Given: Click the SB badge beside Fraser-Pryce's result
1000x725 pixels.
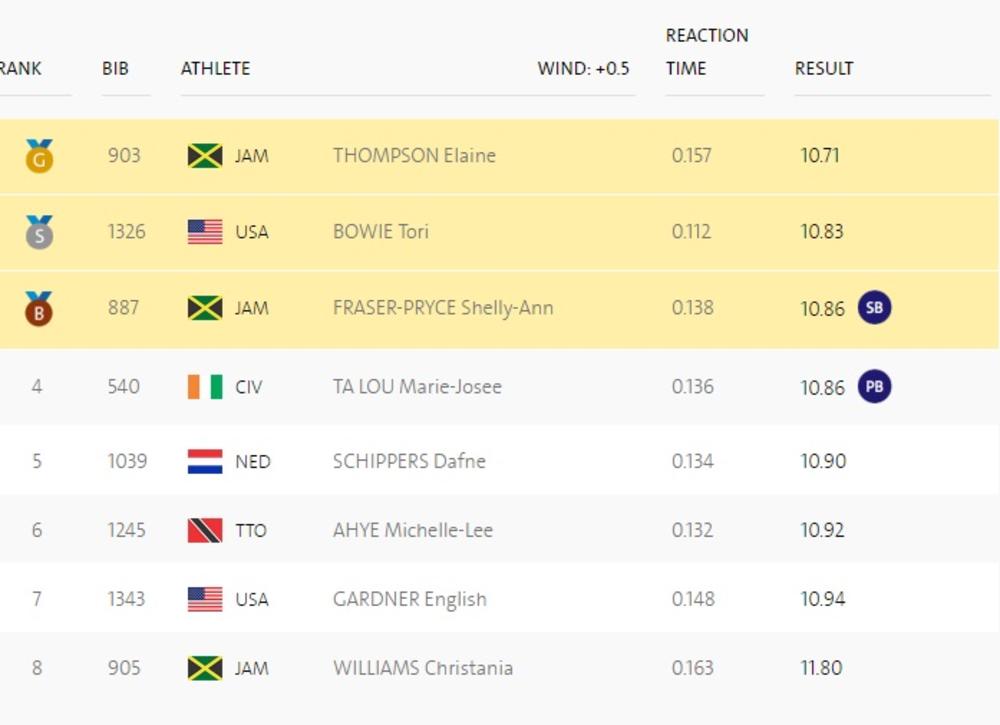Looking at the screenshot, I should point(874,308).
